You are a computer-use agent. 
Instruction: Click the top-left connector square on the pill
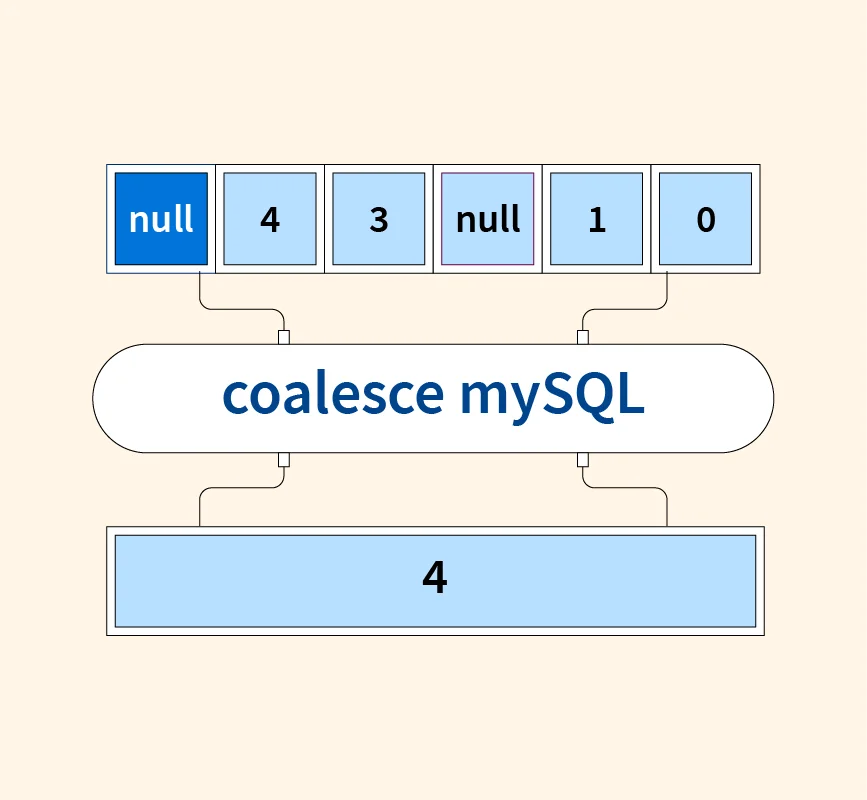[x=284, y=337]
